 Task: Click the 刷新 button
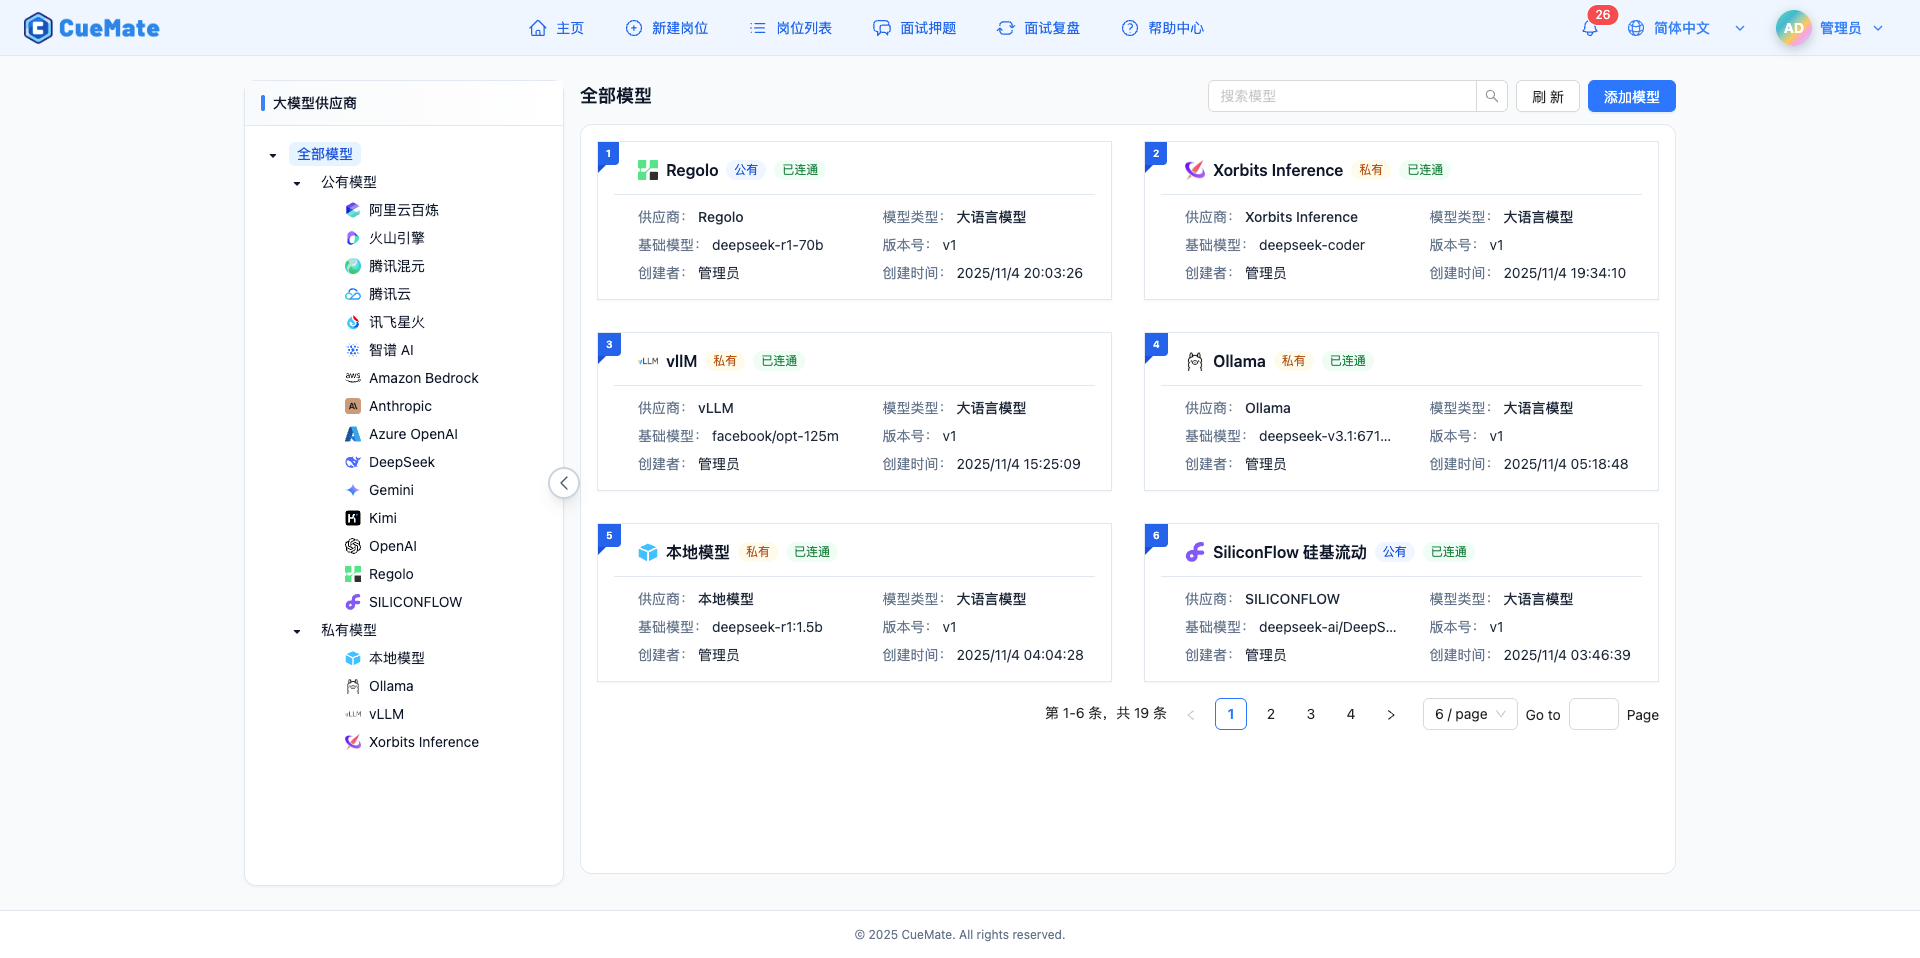1547,96
